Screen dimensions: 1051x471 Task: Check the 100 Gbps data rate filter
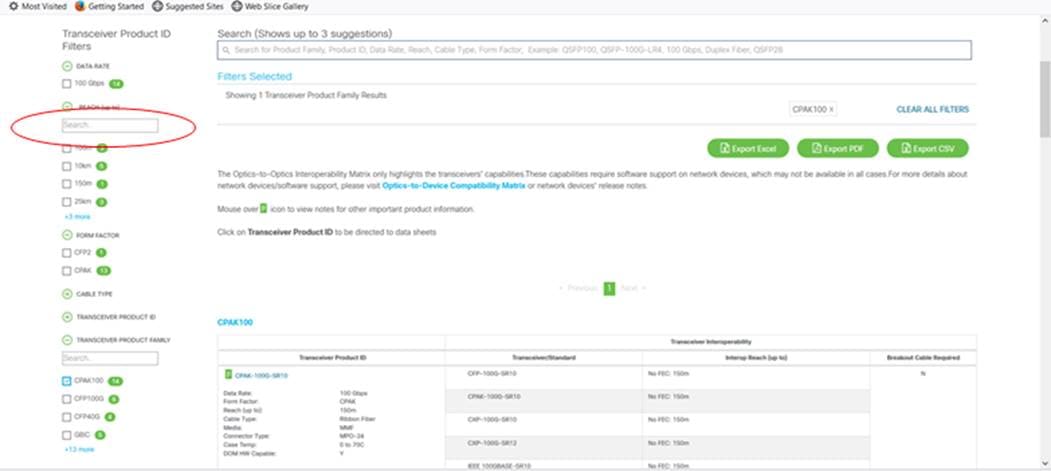pos(66,84)
